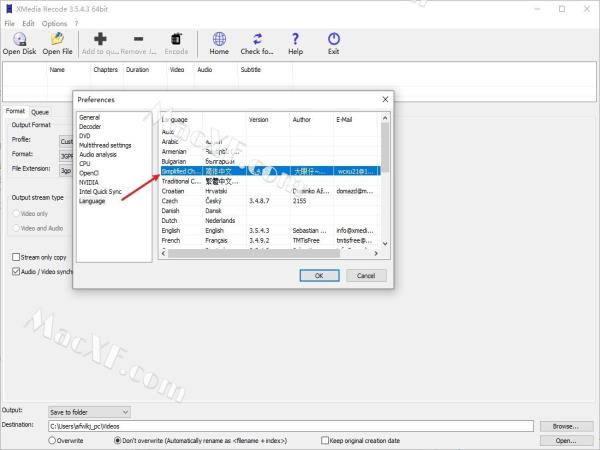The image size is (600, 450).
Task: Select the Bulgarian language row
Action: pos(270,161)
